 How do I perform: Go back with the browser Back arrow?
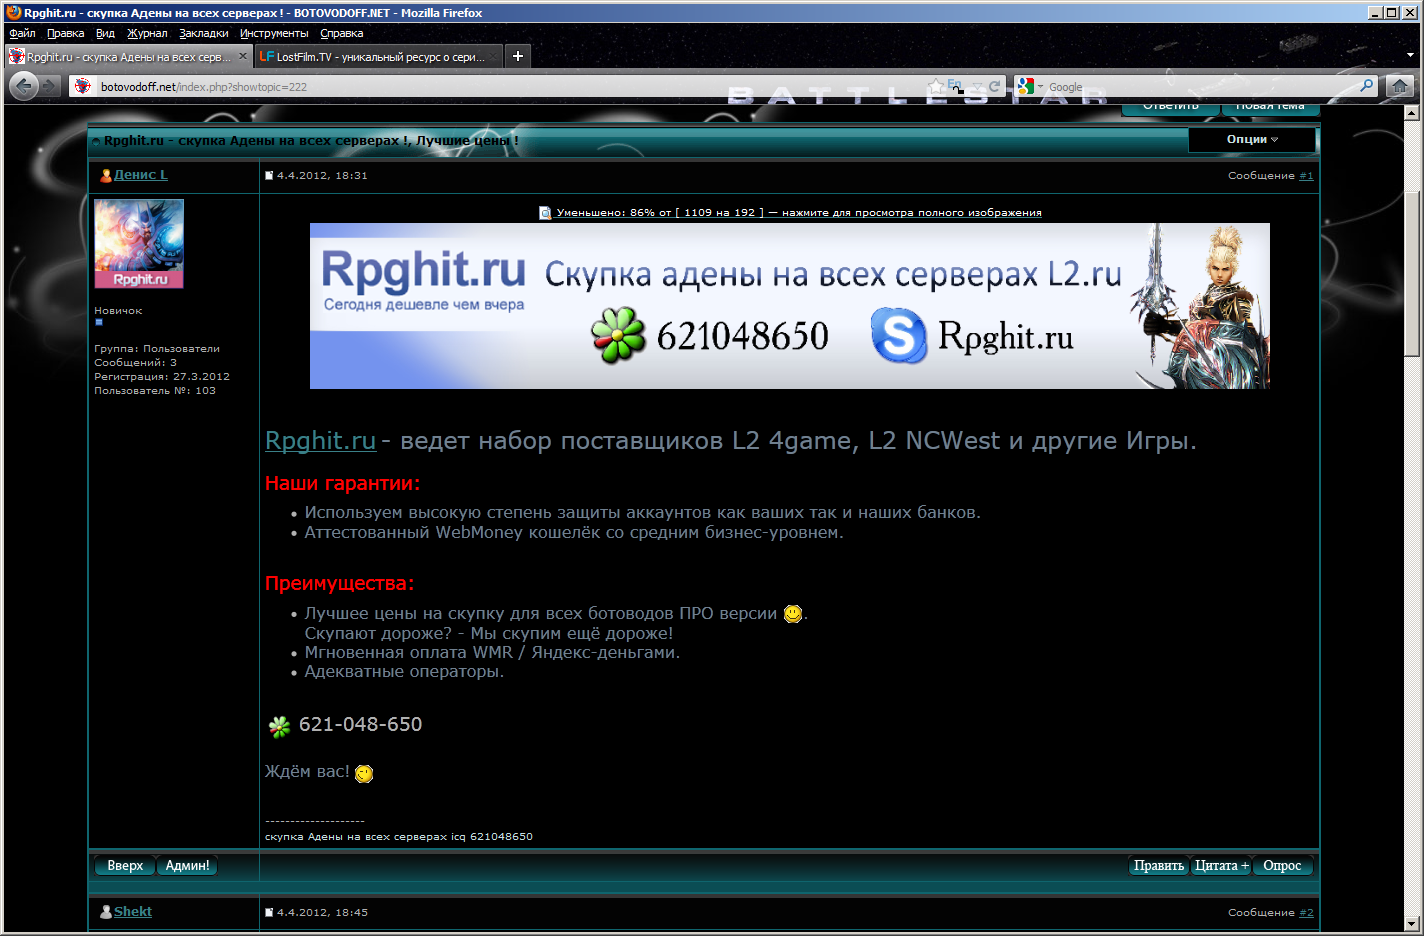pos(24,86)
